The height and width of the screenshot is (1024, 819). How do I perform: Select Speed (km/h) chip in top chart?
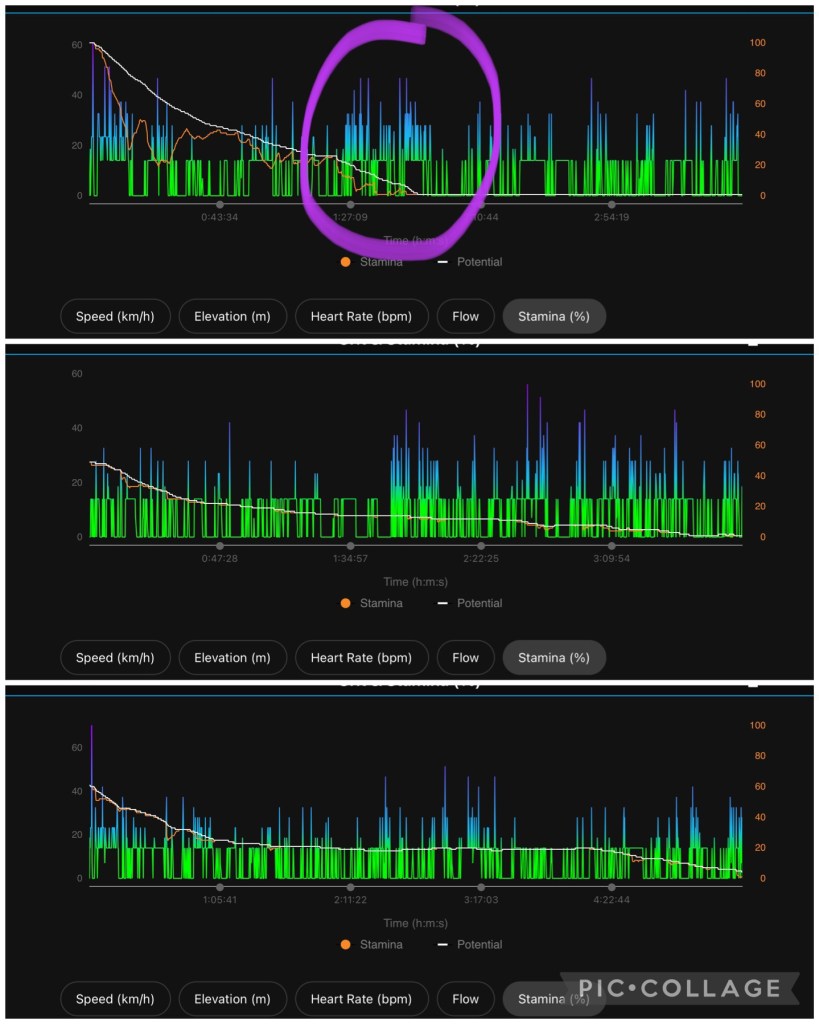(115, 317)
